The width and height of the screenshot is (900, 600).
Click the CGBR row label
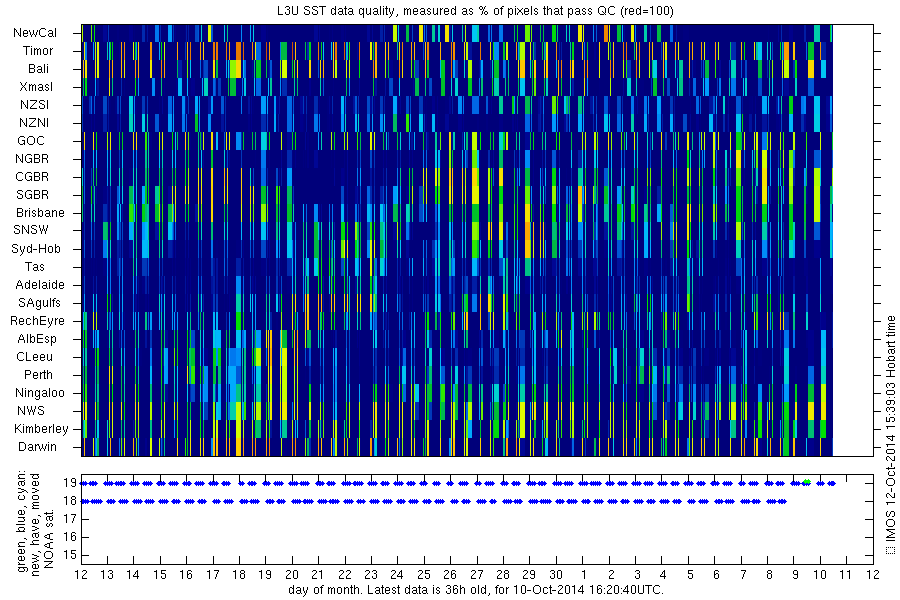(x=32, y=176)
